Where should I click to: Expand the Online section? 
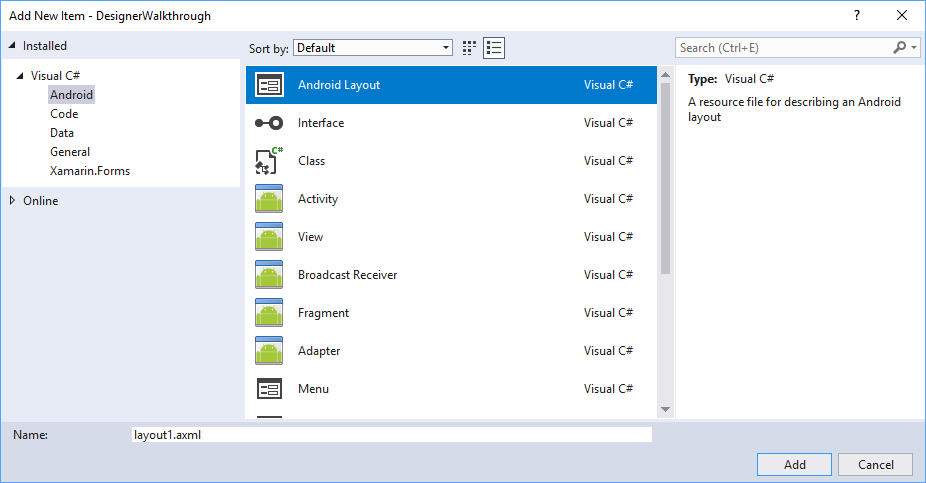point(12,201)
